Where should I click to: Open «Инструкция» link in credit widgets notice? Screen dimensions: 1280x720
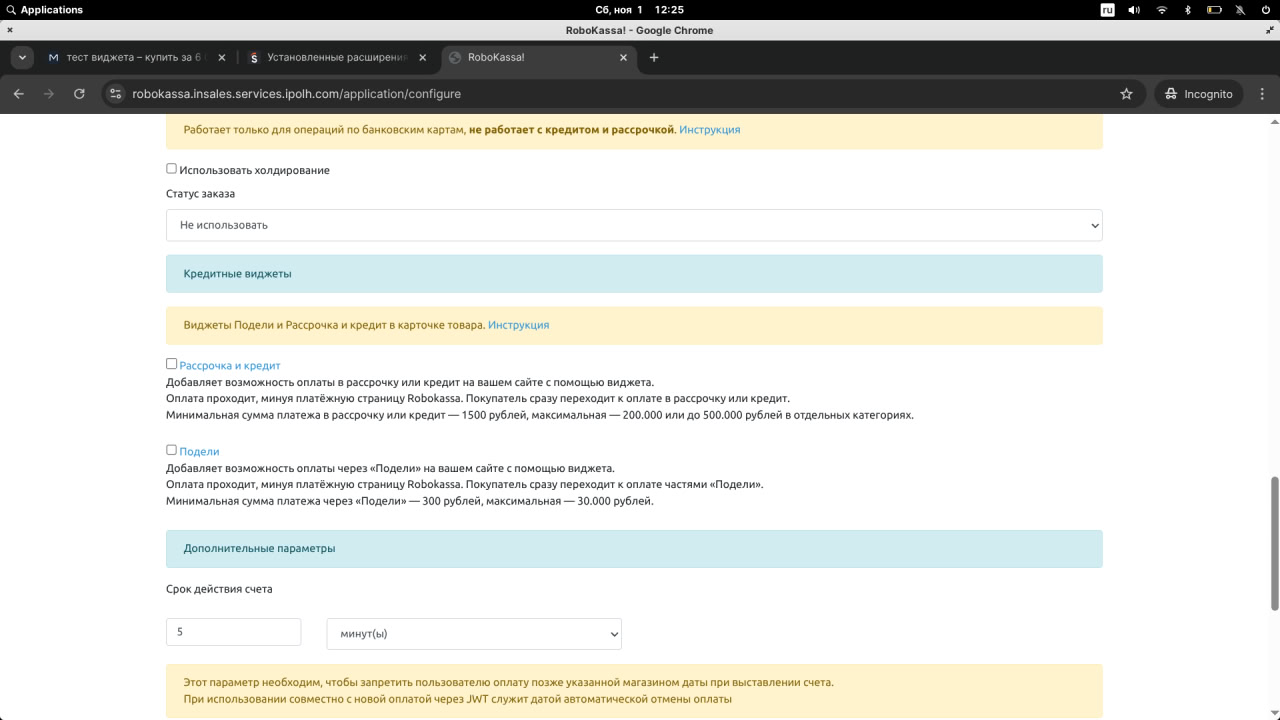[x=518, y=325]
